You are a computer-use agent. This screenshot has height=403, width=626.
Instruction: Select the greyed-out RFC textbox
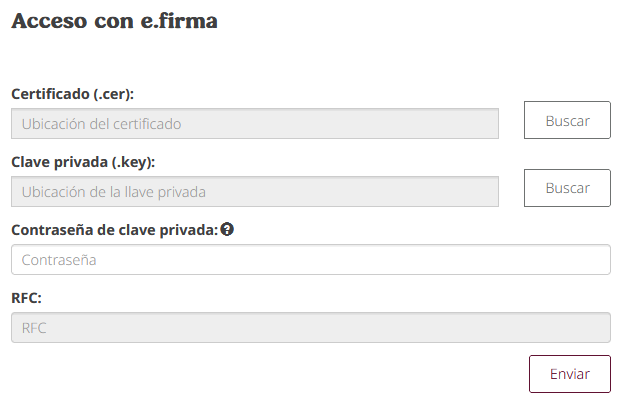click(311, 328)
